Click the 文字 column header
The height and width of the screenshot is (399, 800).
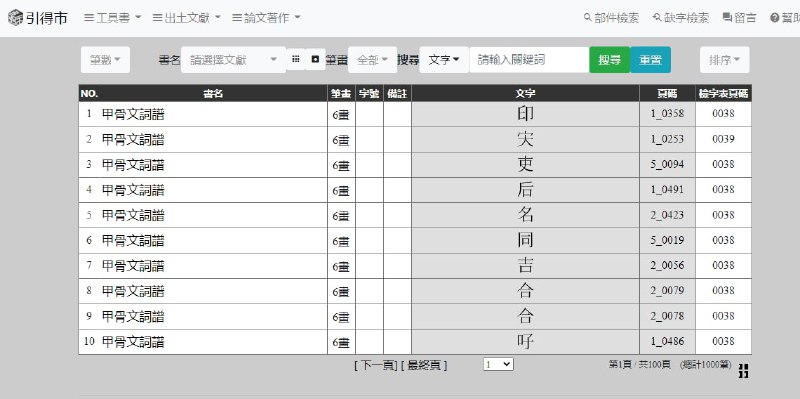pyautogui.click(x=525, y=93)
